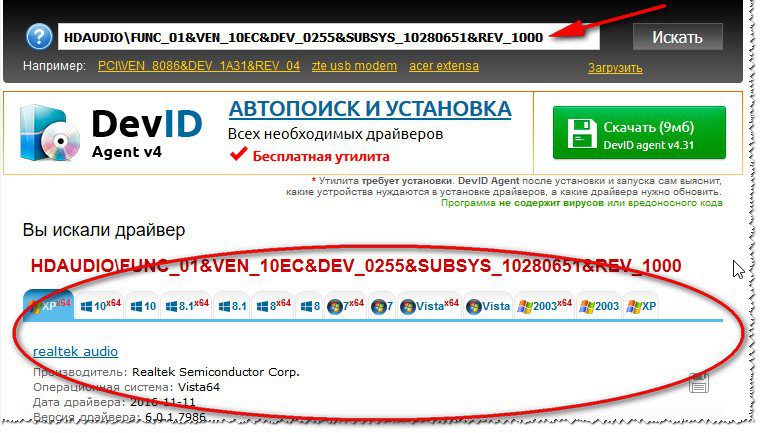763x433 pixels.
Task: Select the Windows 8 x64 tab
Action: pyautogui.click(x=273, y=306)
